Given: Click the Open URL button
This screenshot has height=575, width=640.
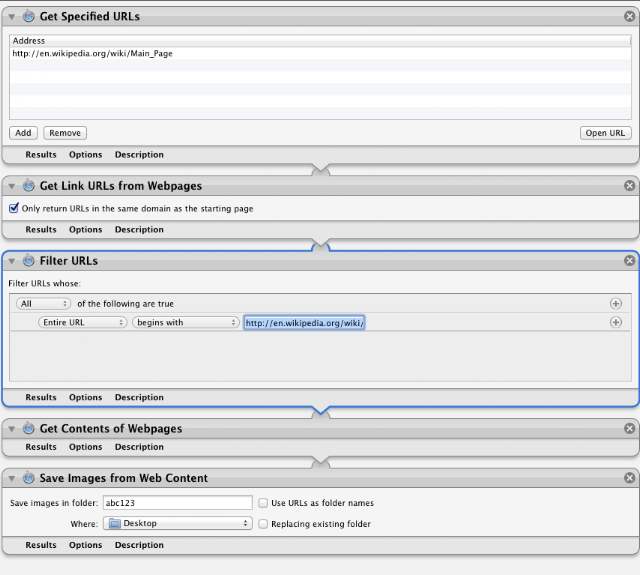Looking at the screenshot, I should pos(605,133).
